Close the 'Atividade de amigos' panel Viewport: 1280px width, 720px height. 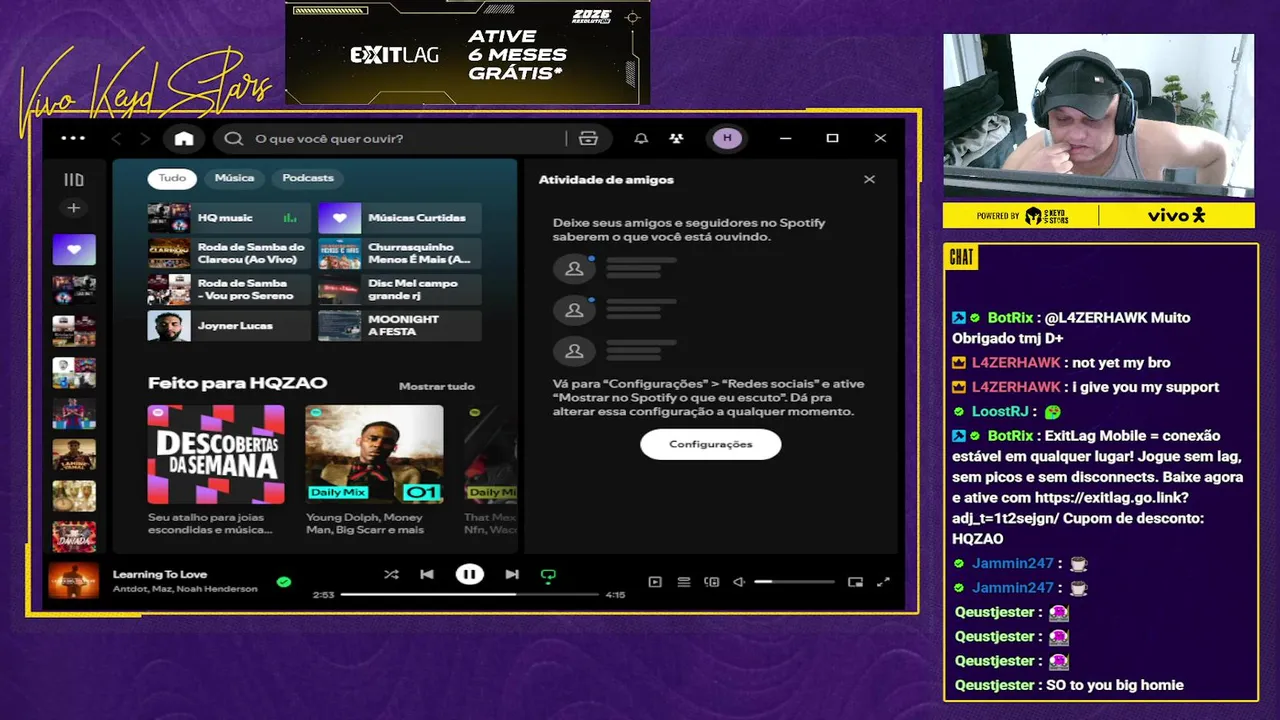(869, 179)
